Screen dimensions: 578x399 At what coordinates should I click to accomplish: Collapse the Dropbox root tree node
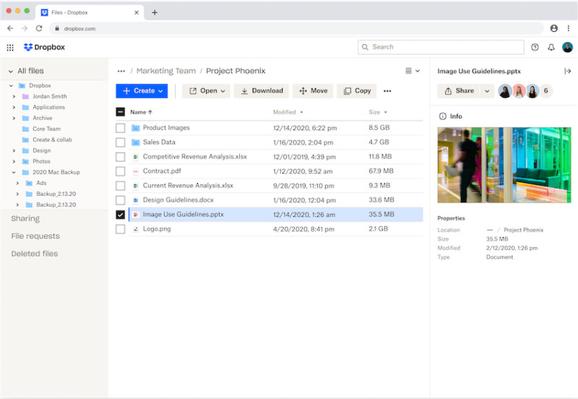click(11, 86)
